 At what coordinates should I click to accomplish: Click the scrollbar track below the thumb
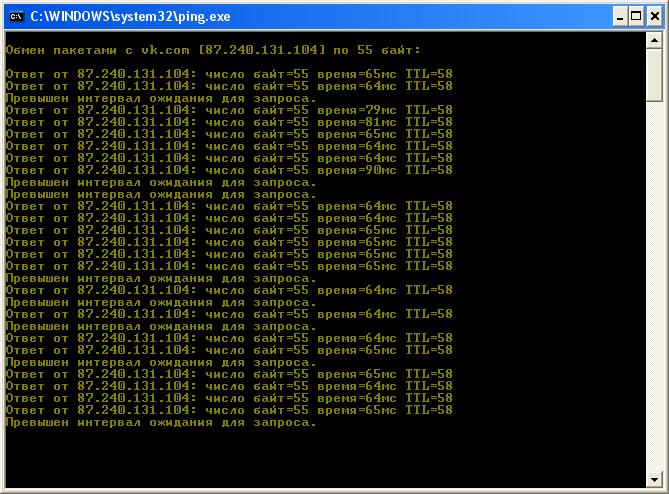654,286
